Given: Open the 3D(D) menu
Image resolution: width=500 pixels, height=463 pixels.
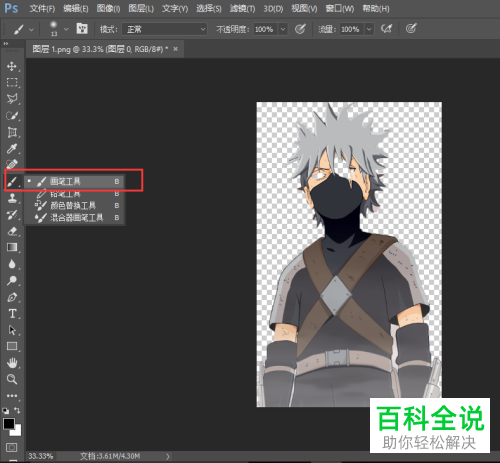Looking at the screenshot, I should (273, 9).
